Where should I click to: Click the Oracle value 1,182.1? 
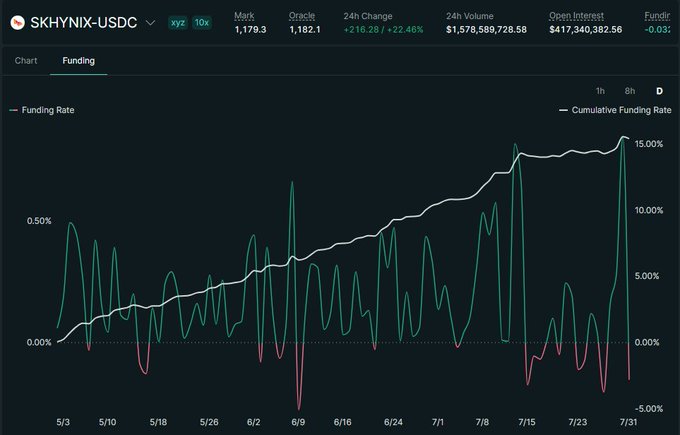[305, 29]
